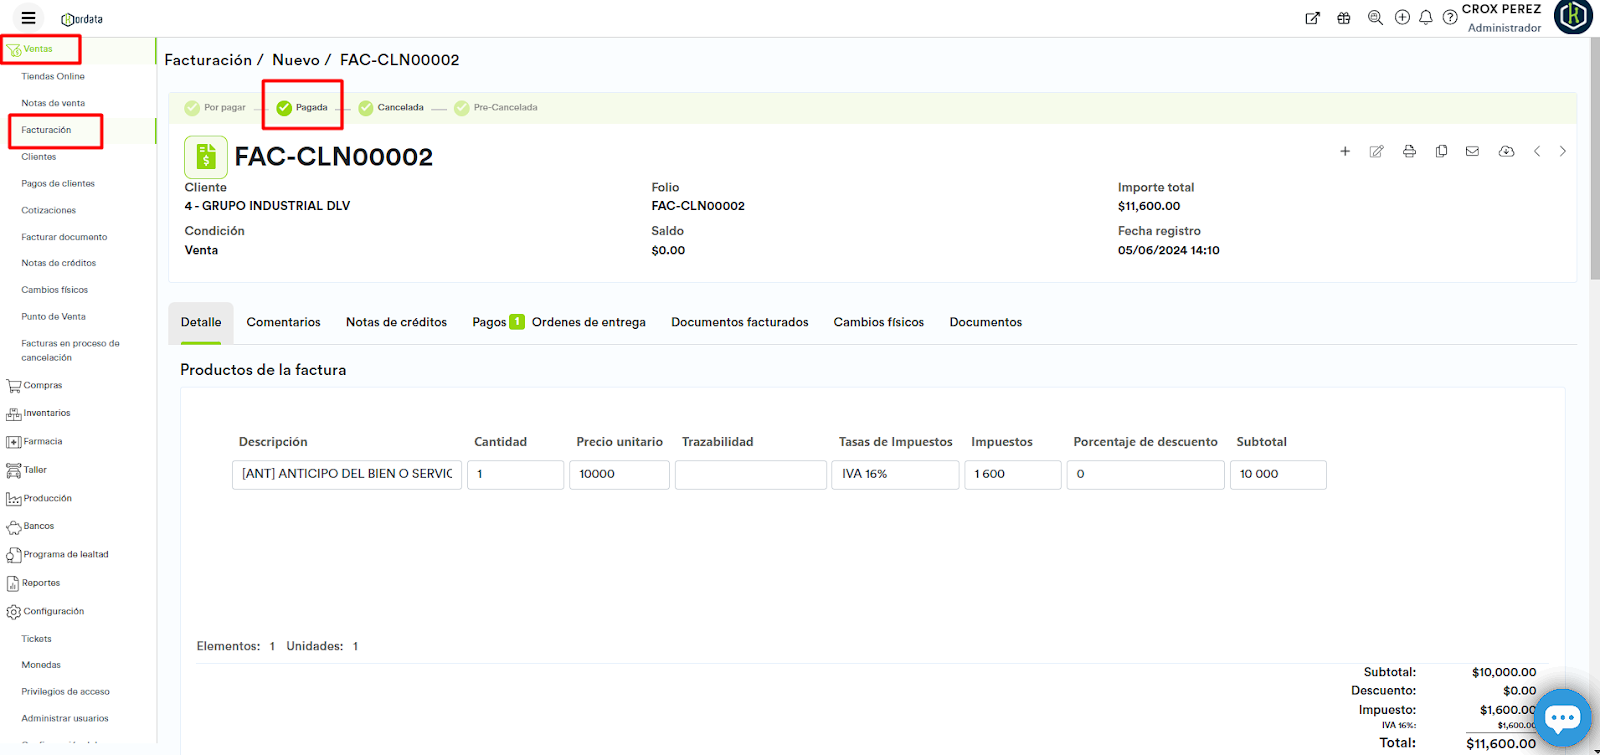The image size is (1600, 755).
Task: Mark the invoice status as Cancelada
Action: 391,107
